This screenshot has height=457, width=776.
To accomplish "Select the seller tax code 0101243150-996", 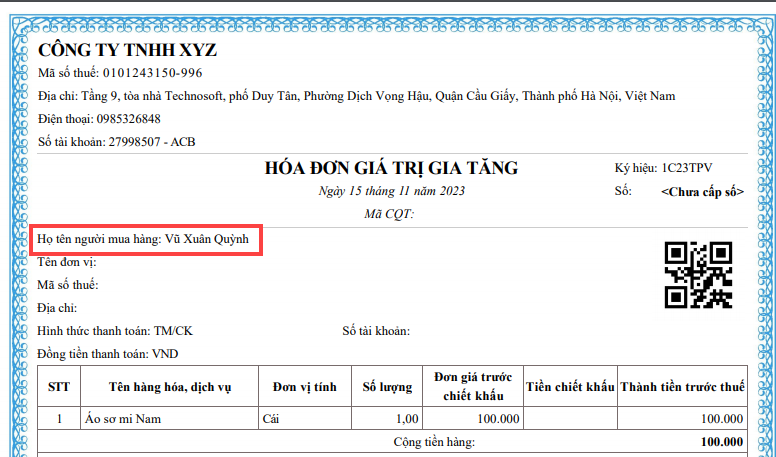I will (x=150, y=73).
